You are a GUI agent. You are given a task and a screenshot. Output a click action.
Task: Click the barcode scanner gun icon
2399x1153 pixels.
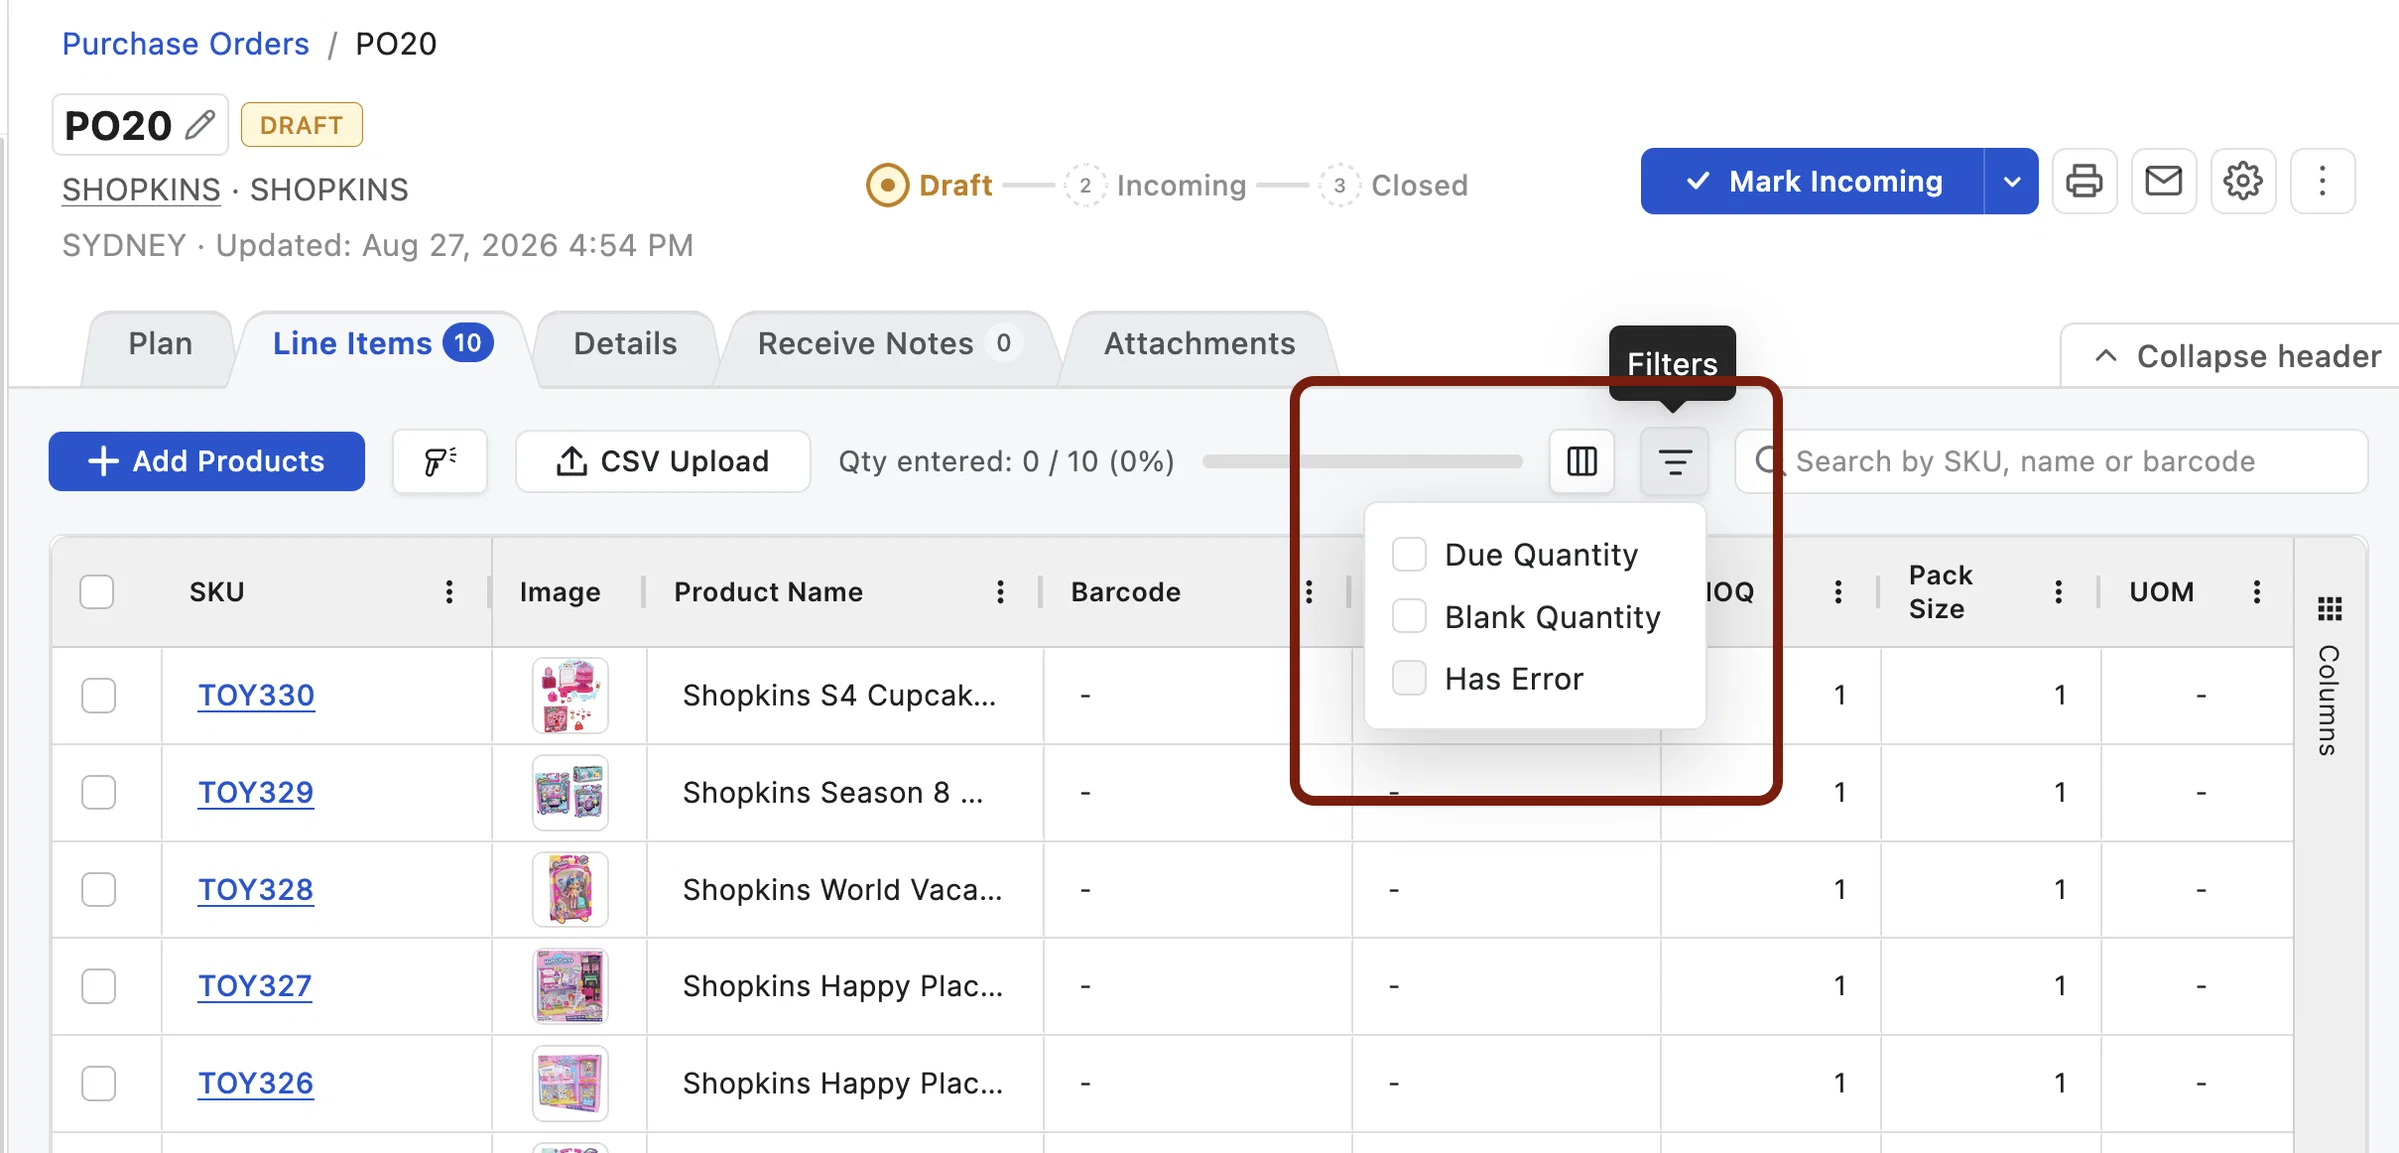(x=440, y=461)
